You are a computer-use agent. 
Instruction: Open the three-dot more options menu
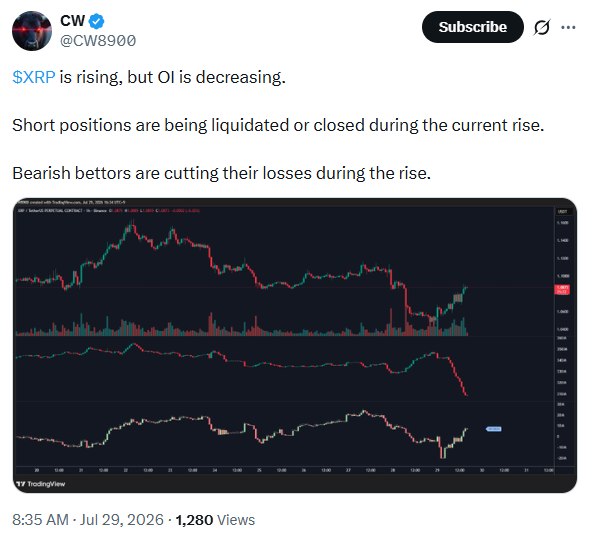[x=568, y=27]
